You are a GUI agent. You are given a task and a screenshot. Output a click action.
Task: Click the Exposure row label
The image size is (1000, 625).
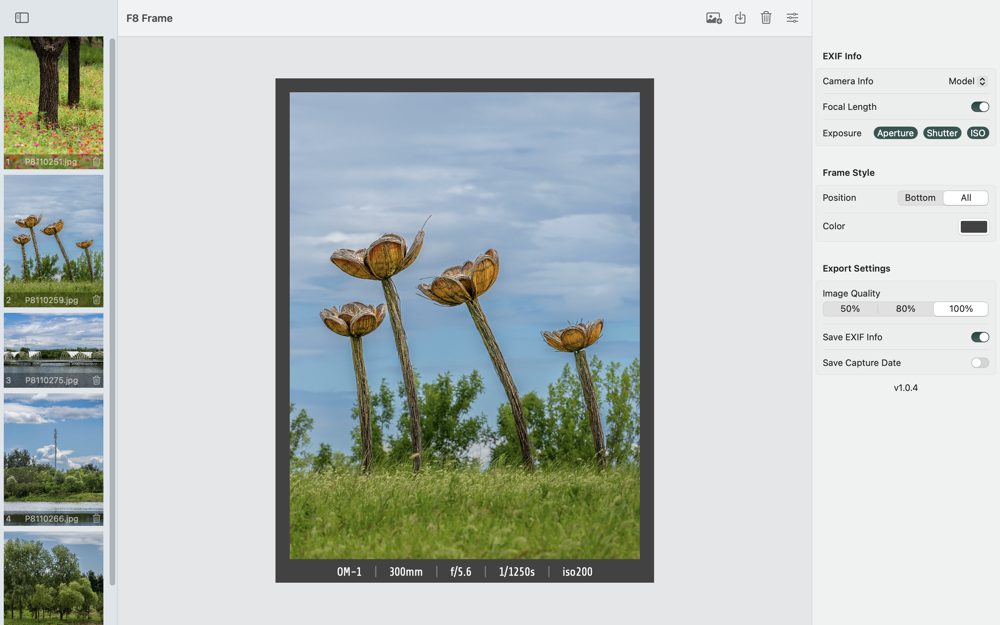click(x=842, y=133)
